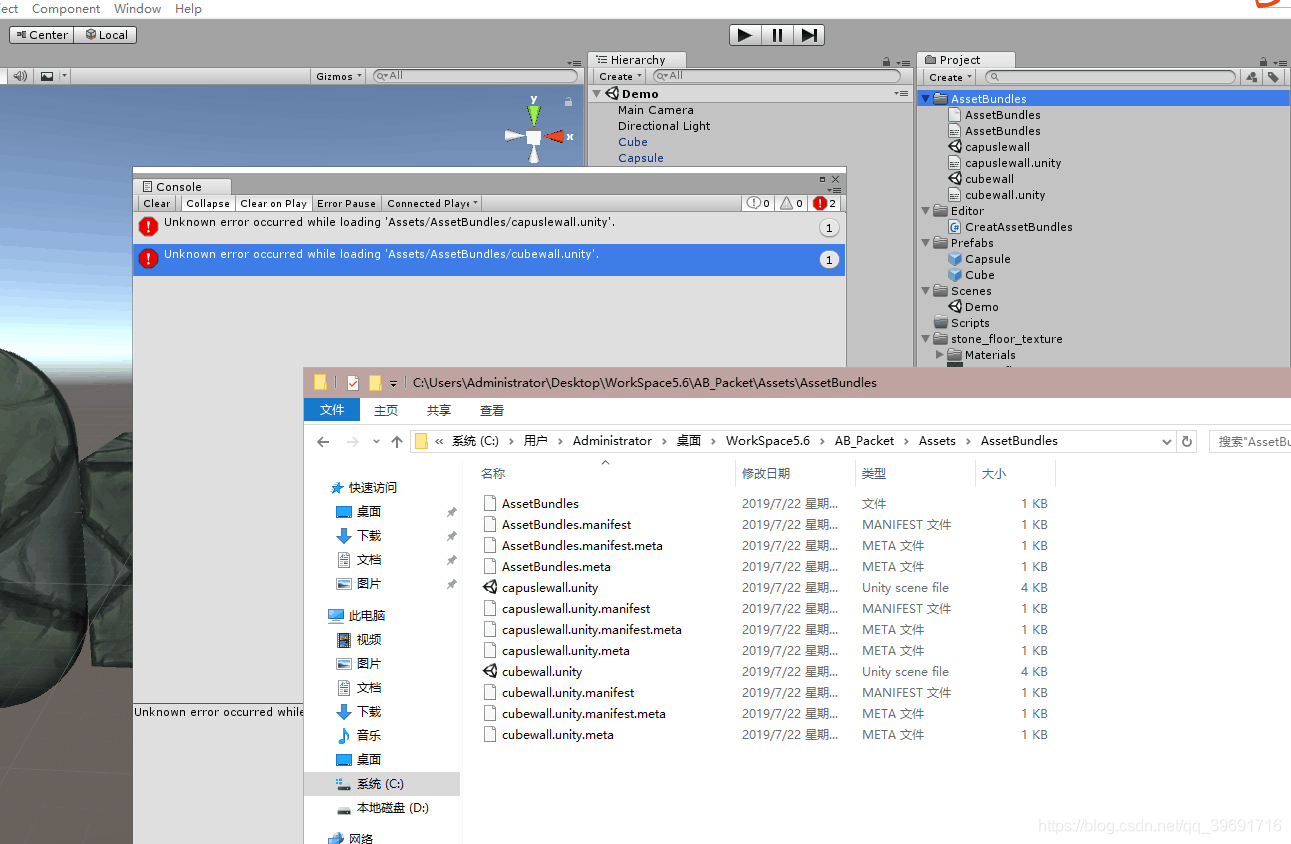
Task: Select the Capsule object in Hierarchy
Action: pos(640,158)
